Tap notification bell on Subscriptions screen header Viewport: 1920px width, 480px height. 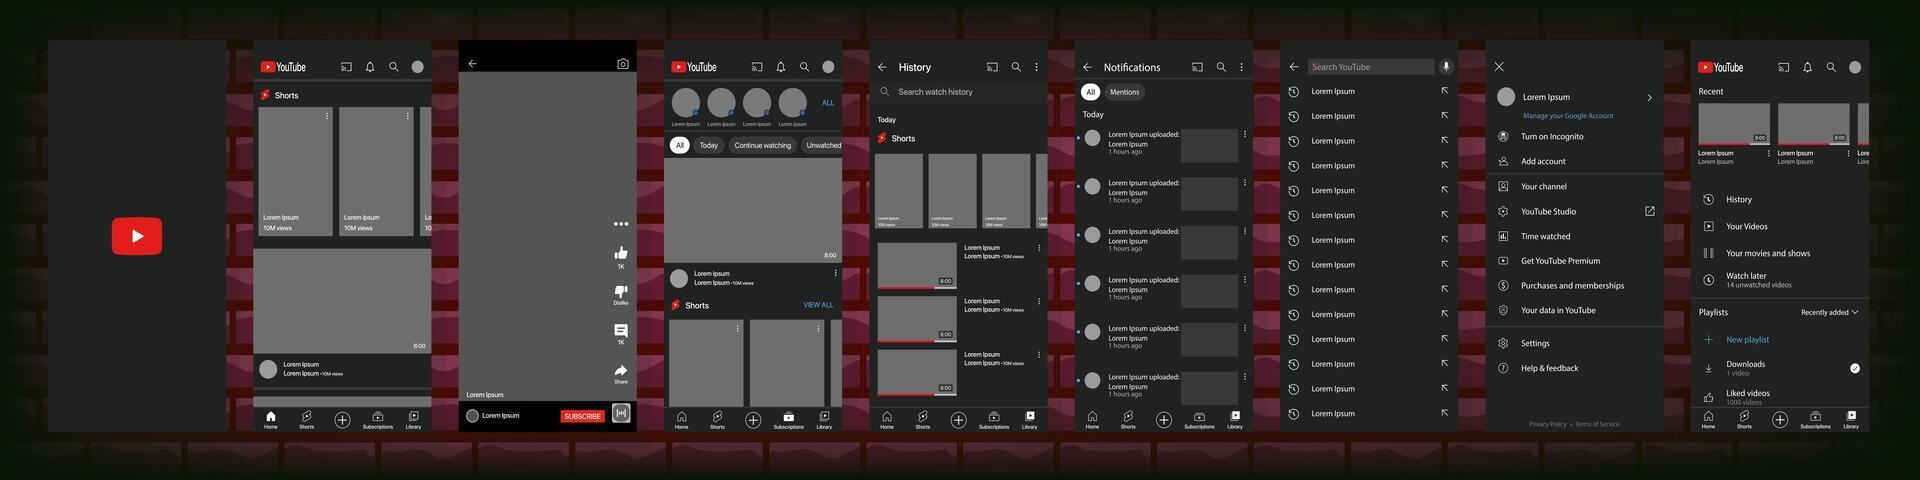point(781,67)
